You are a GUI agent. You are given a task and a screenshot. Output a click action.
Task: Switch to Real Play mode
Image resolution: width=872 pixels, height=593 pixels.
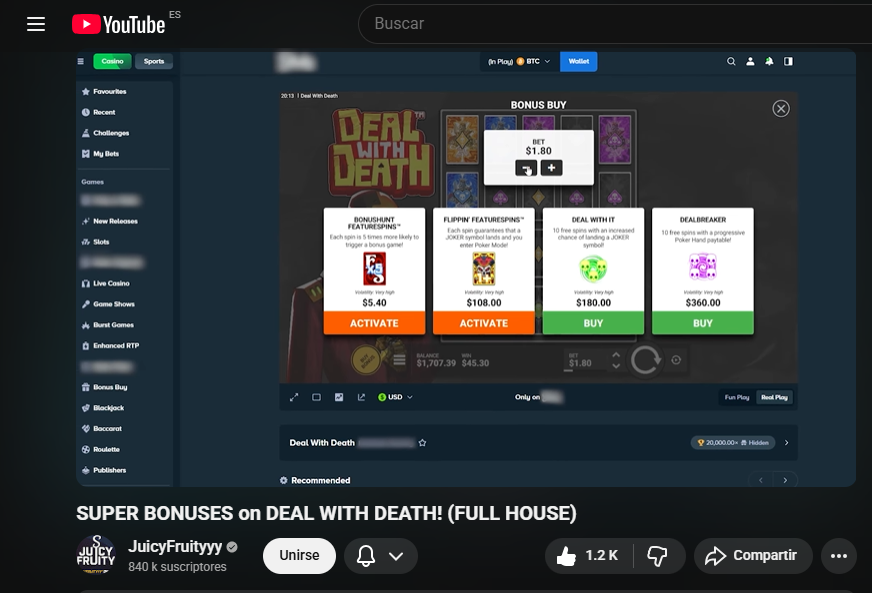774,397
